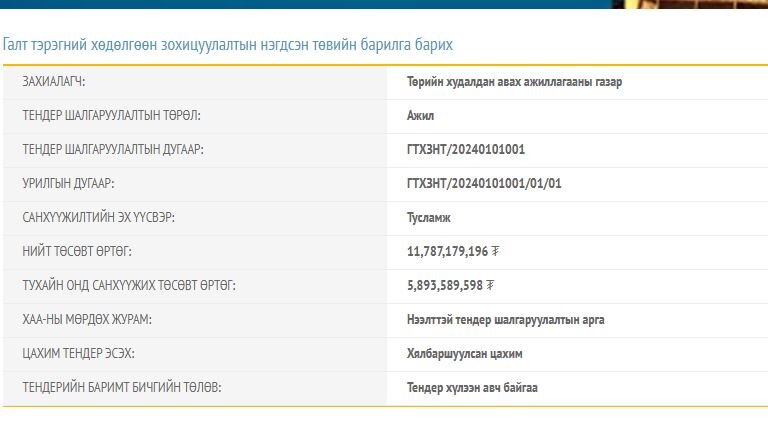Click the Тендер хүлээн авч байгаа status
The image size is (768, 428).
click(x=472, y=388)
